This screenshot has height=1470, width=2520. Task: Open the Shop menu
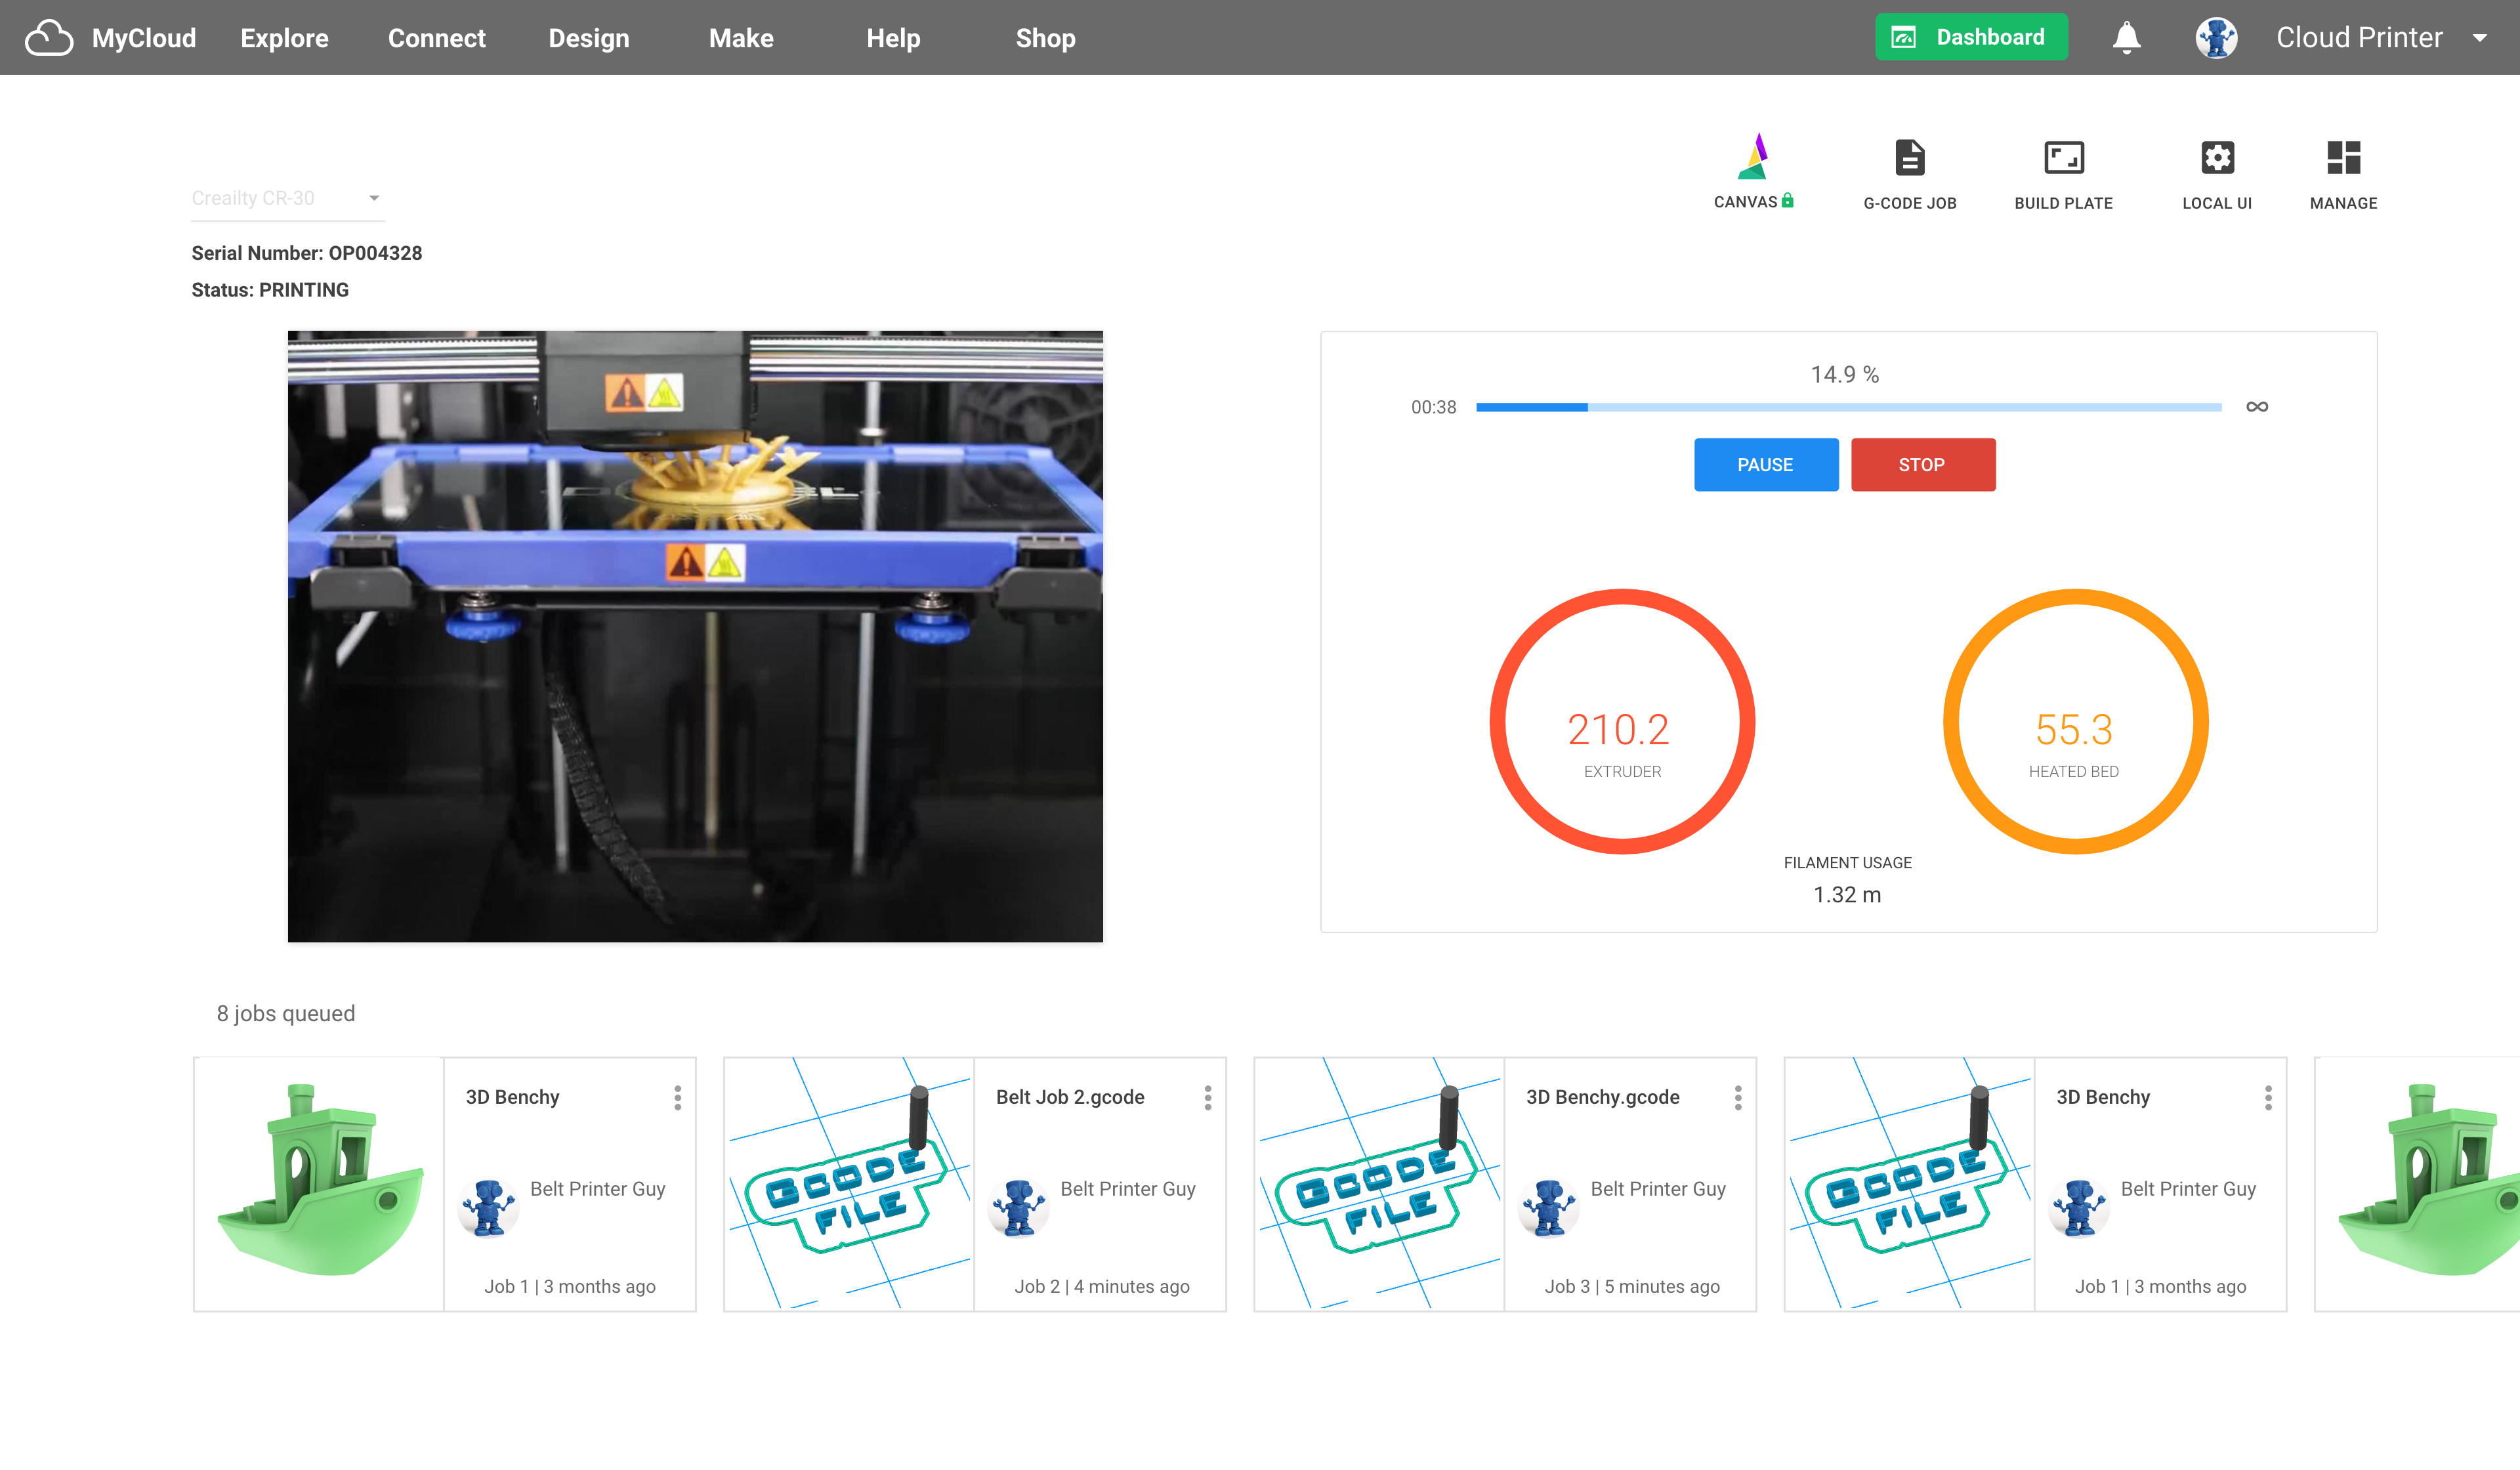pyautogui.click(x=1045, y=38)
